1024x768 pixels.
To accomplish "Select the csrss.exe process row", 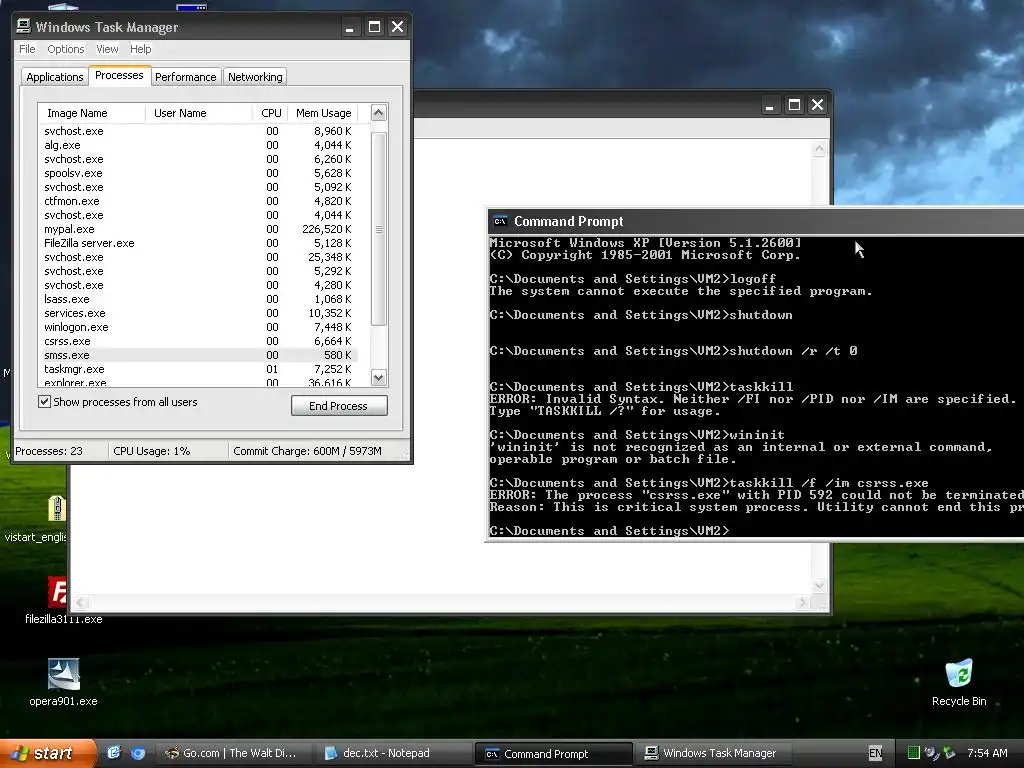I will click(x=198, y=341).
